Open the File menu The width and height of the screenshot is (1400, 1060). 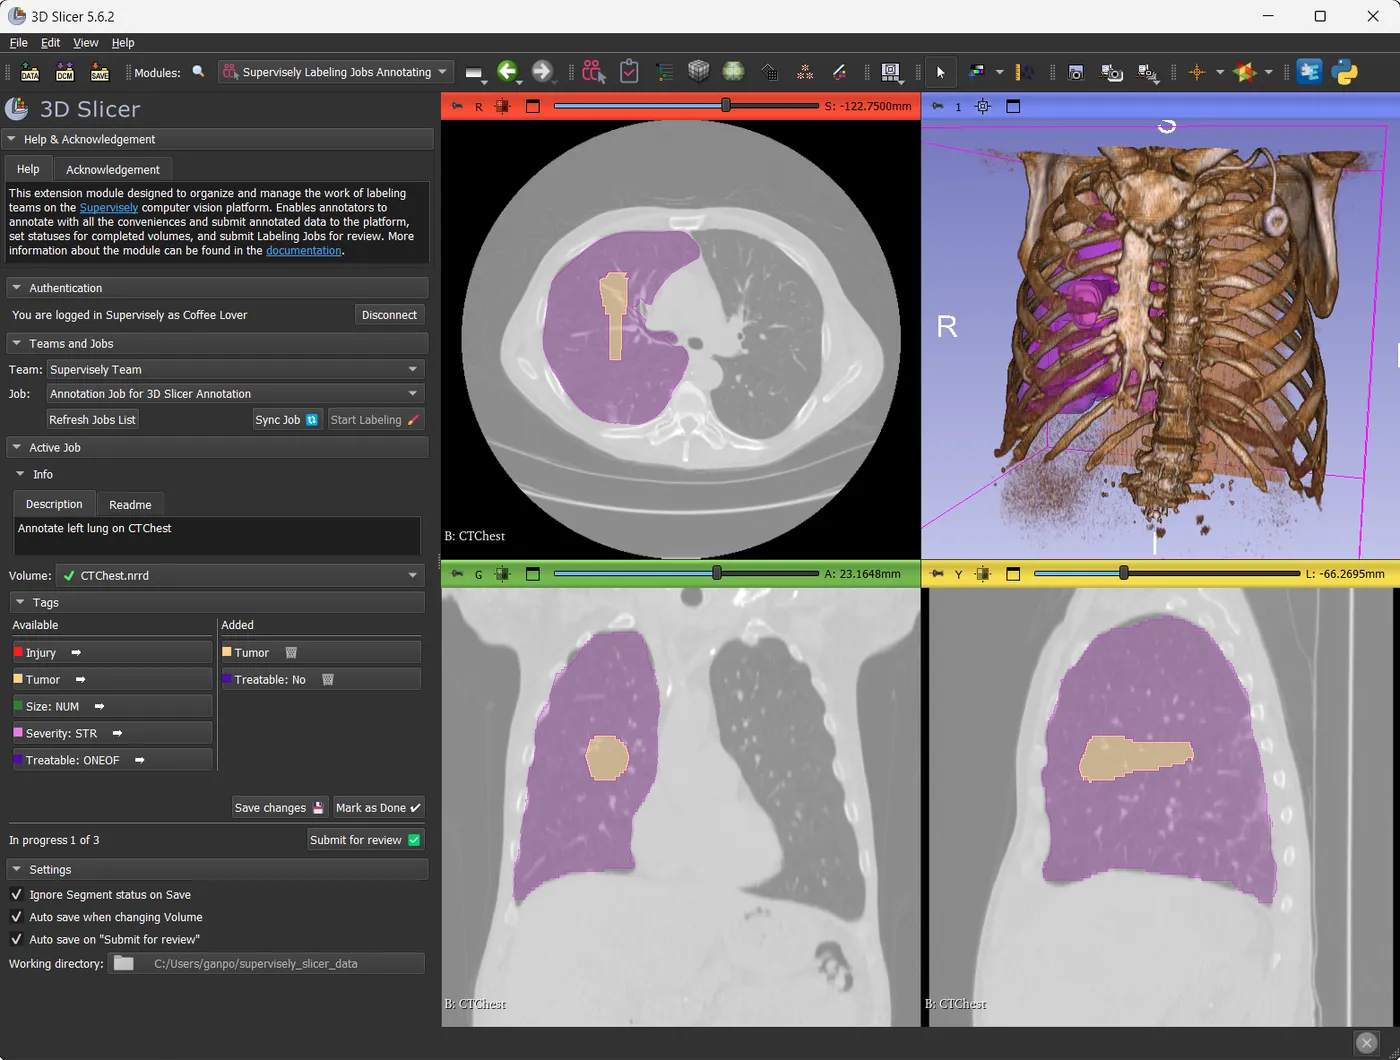18,43
